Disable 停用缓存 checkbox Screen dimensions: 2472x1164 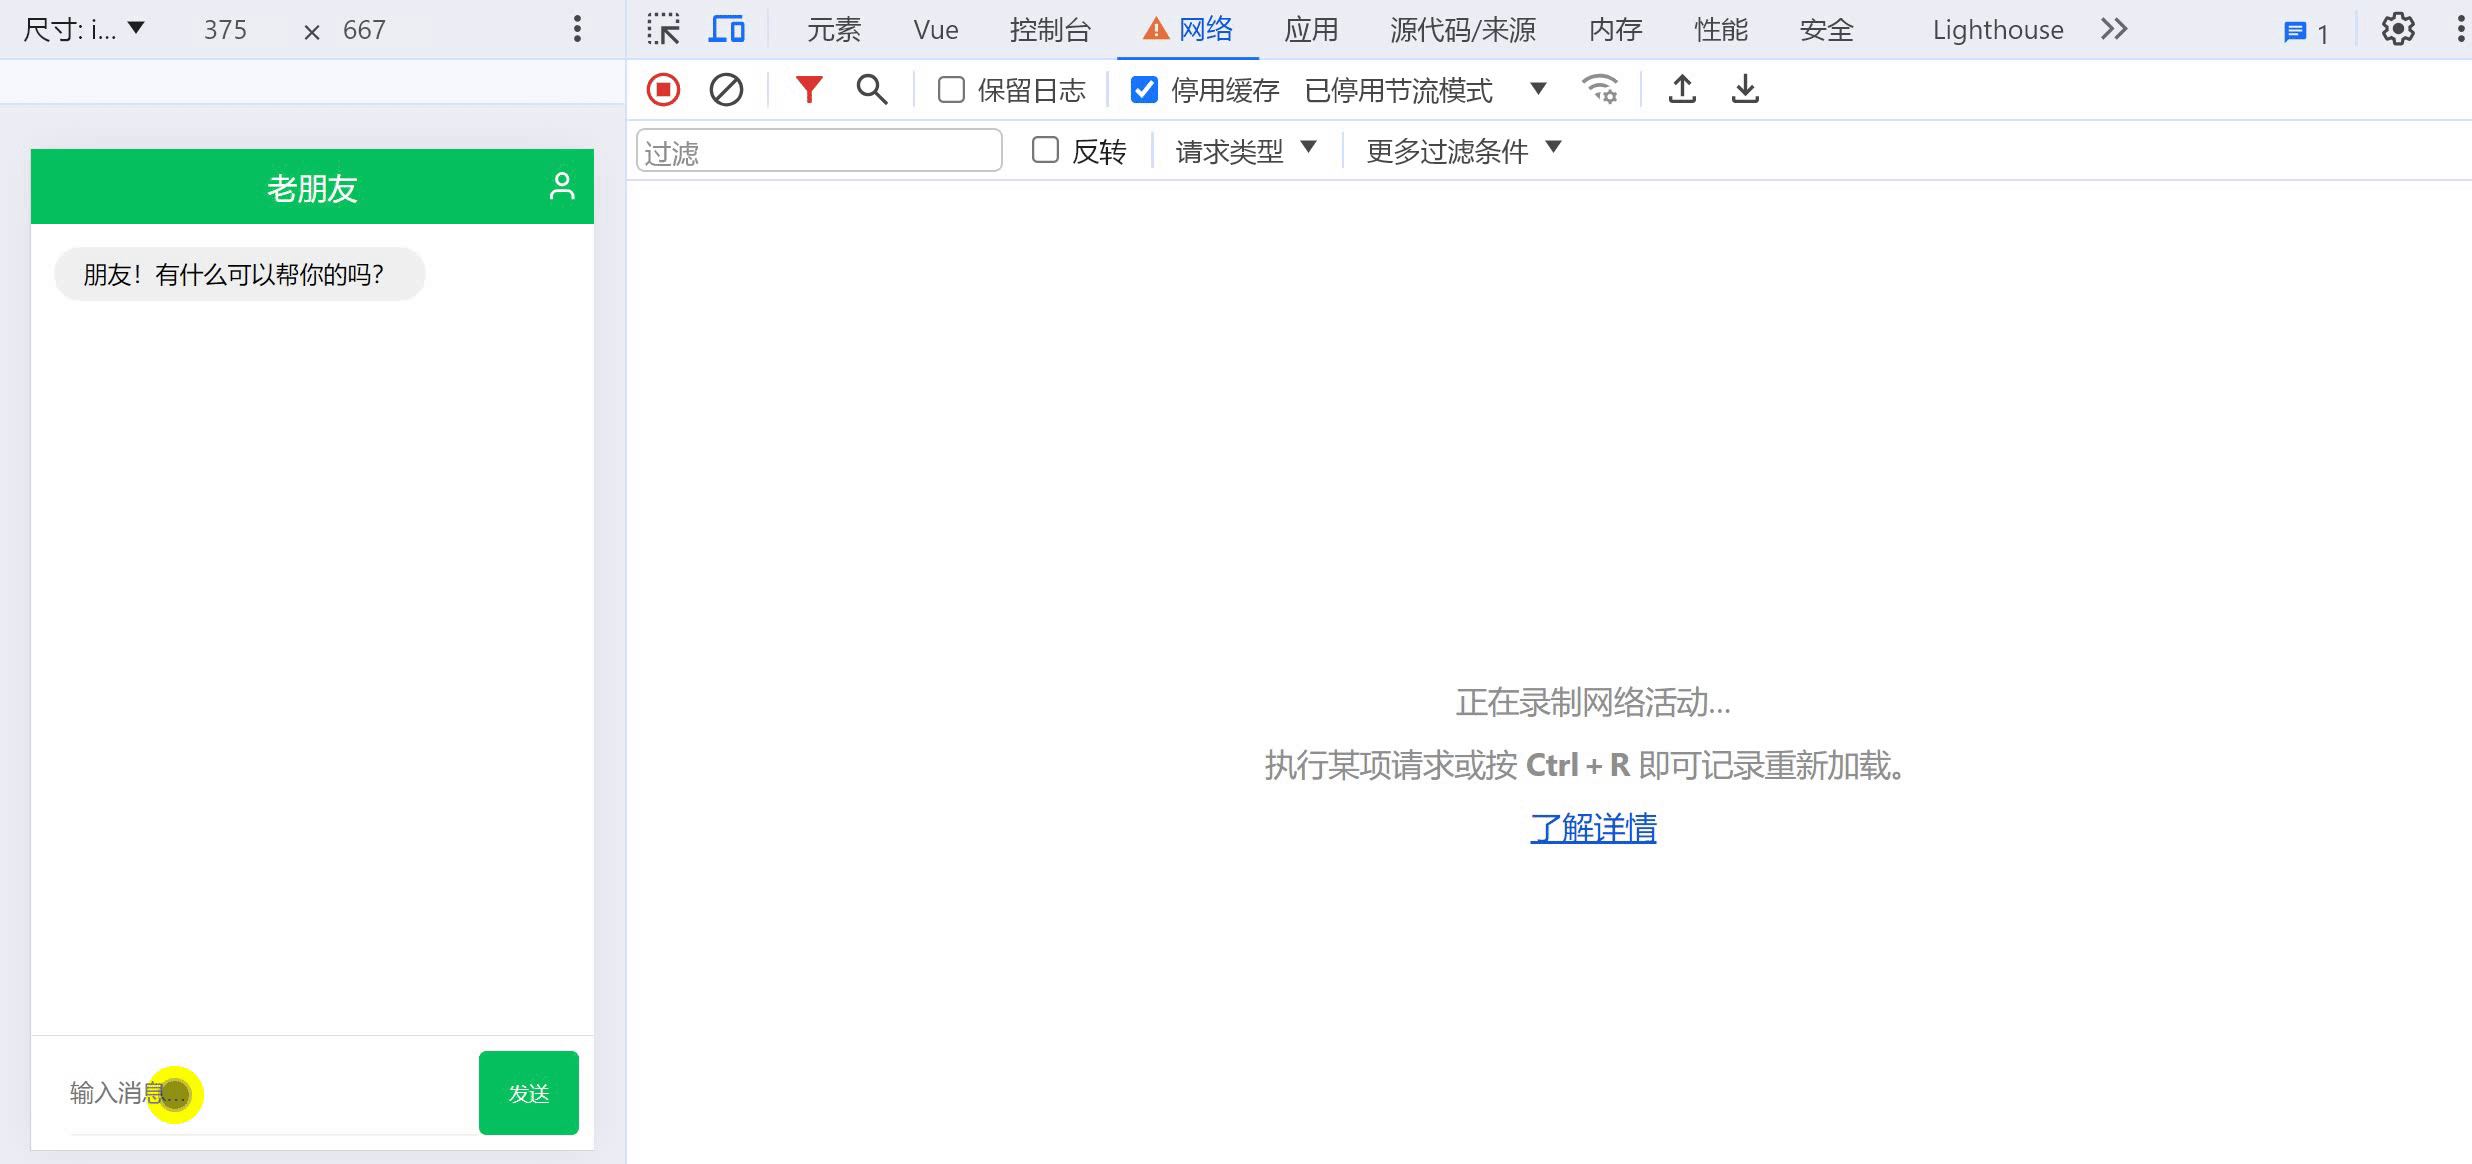[1144, 89]
